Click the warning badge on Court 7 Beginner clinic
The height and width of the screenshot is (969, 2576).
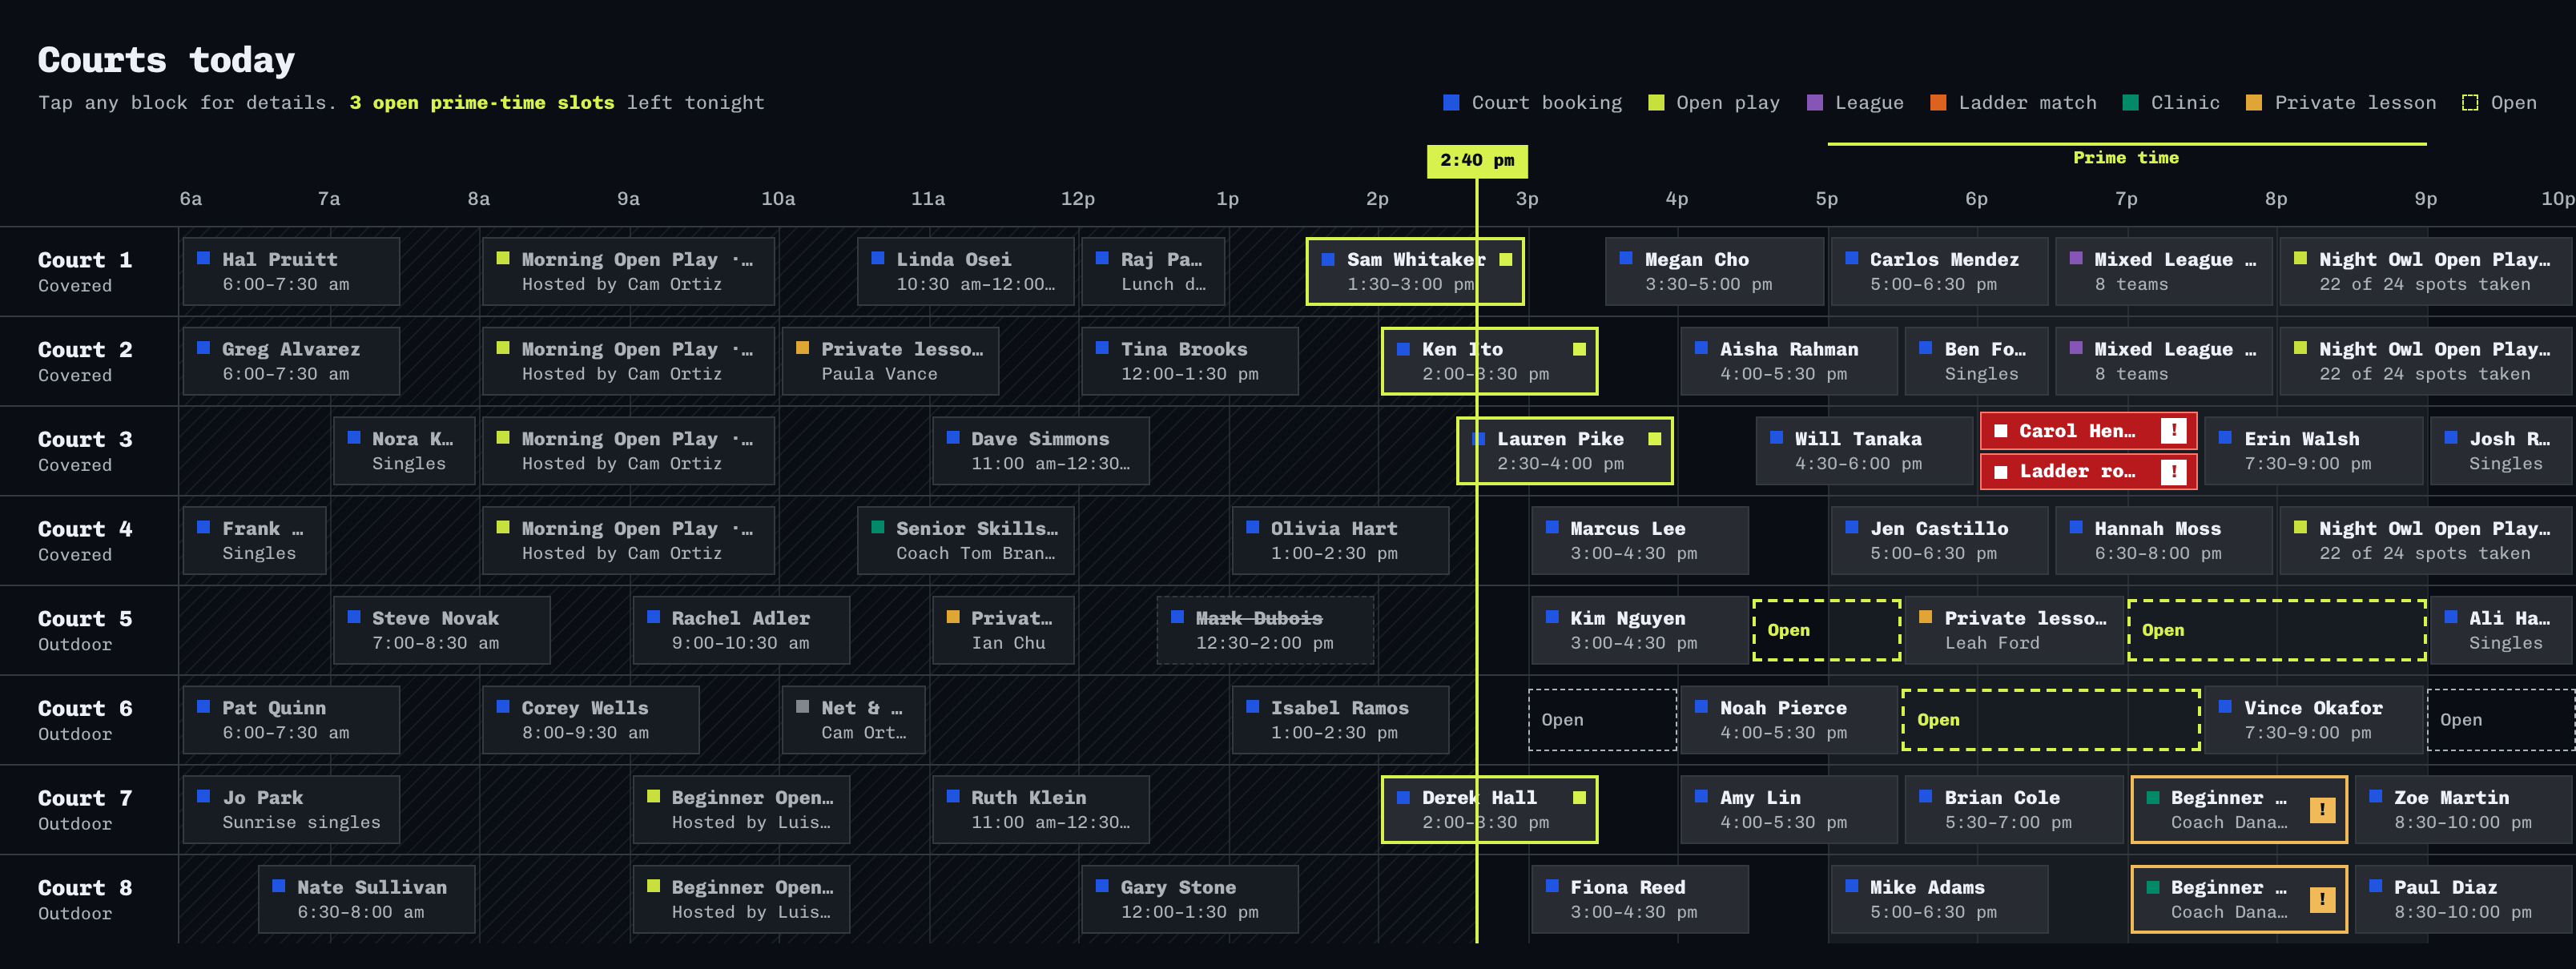(x=2322, y=810)
